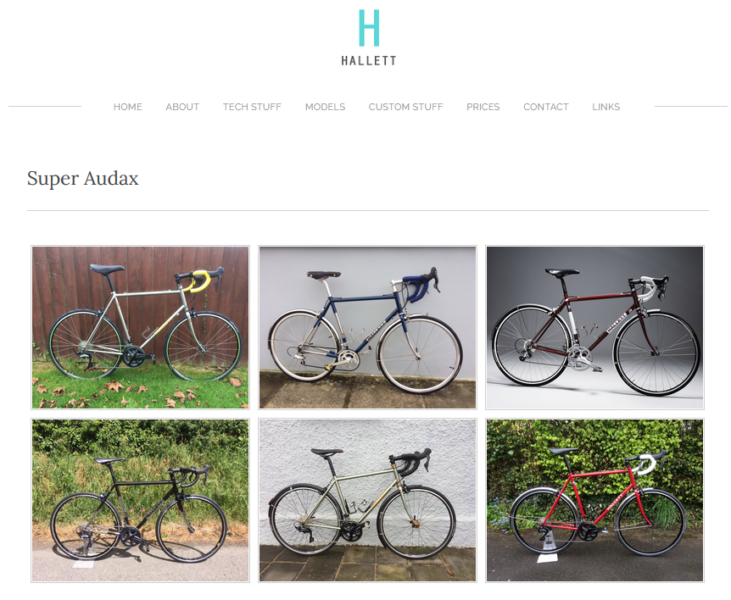View the grey-green bike by white wall photo
Viewport: 731px width, 600px height.
point(368,500)
